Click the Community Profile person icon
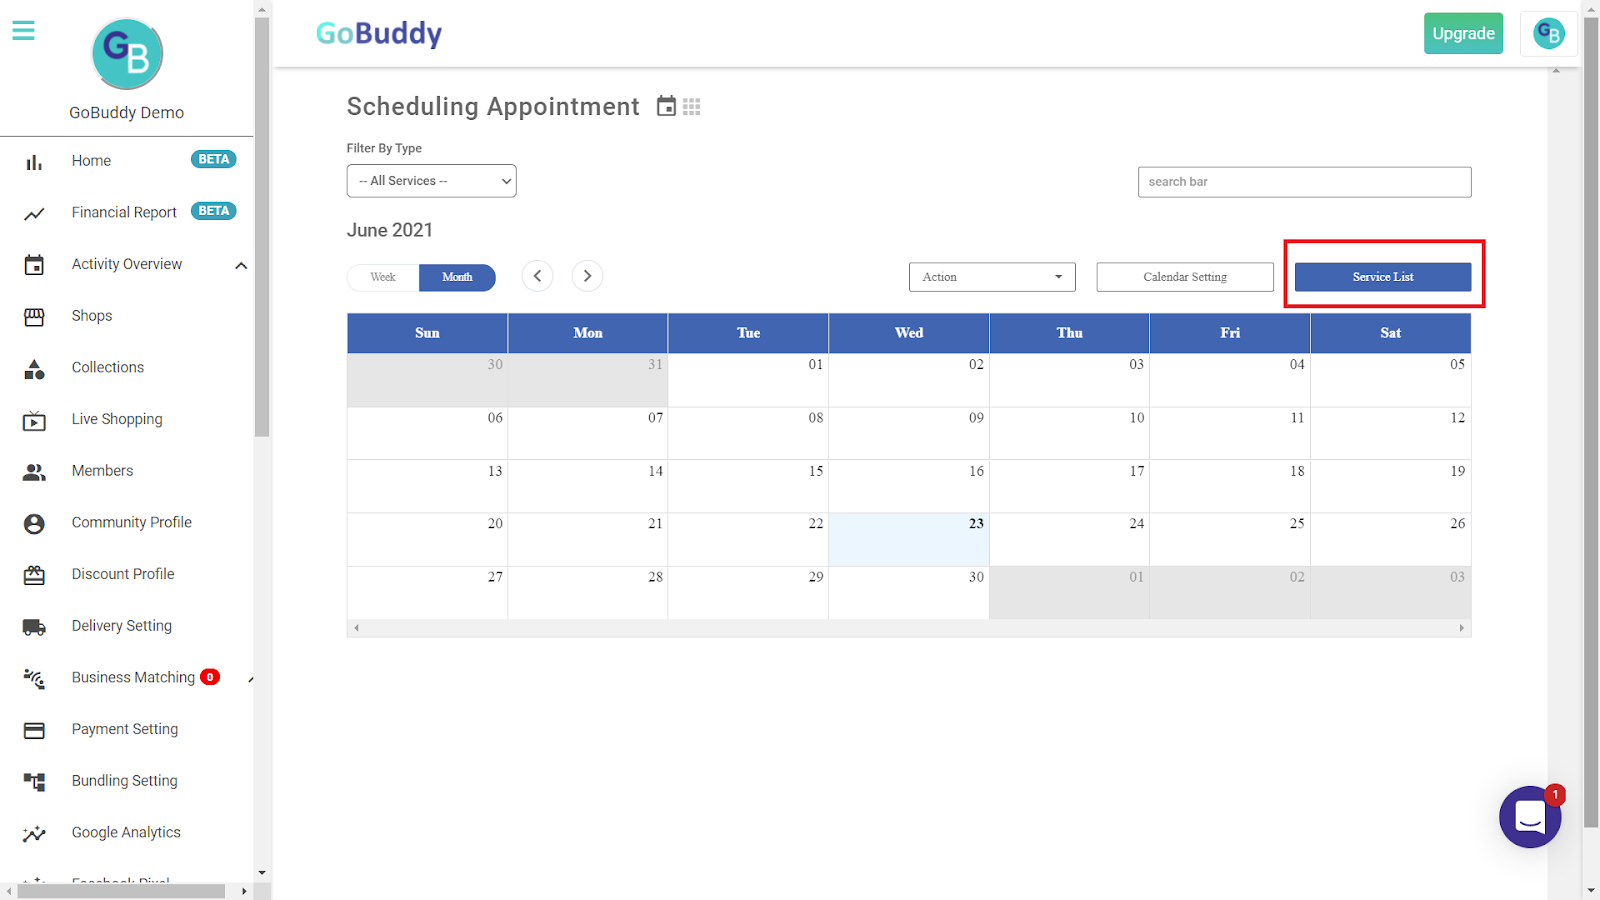 click(34, 524)
